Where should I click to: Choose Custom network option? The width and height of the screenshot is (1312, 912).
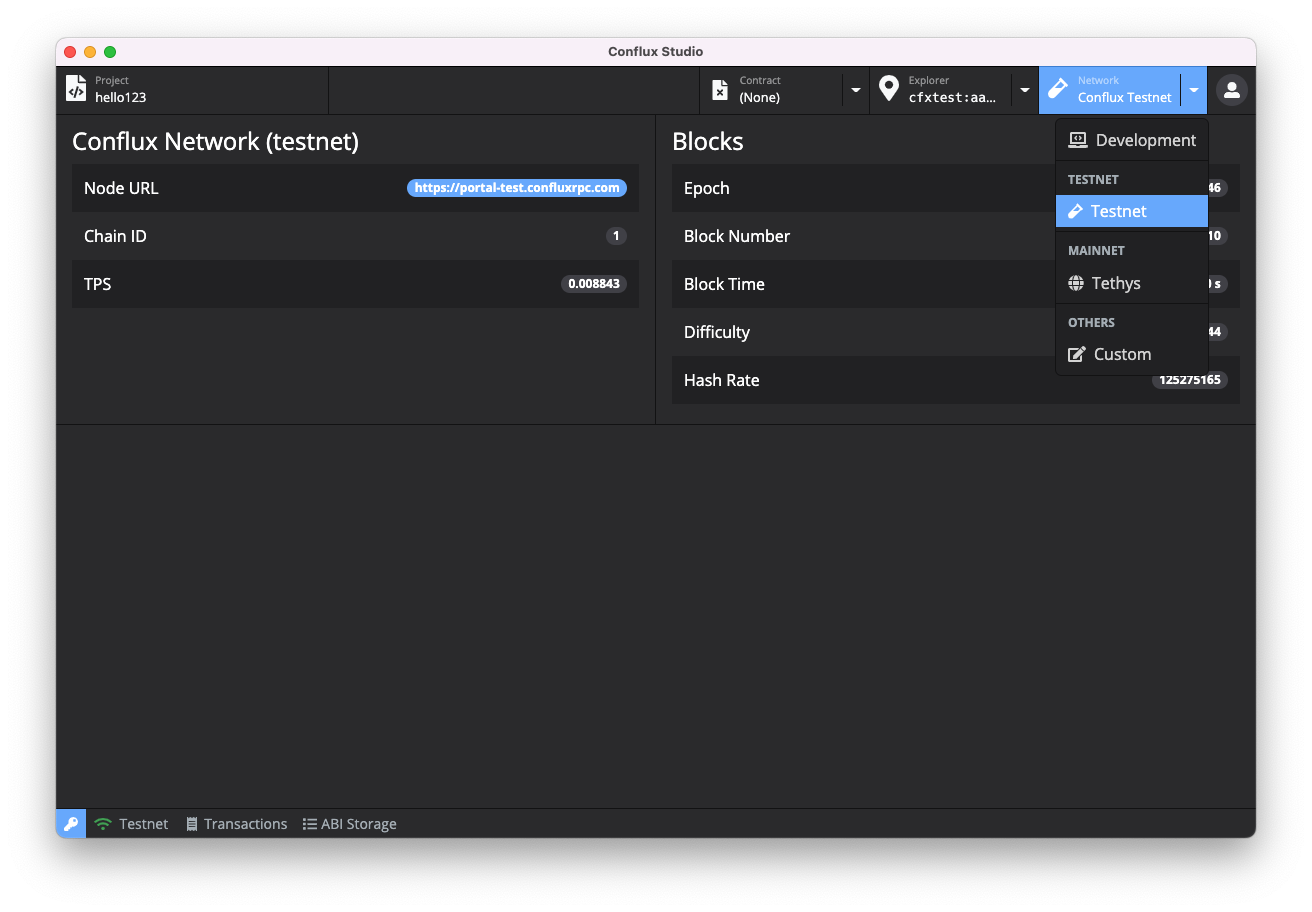[x=1132, y=354]
